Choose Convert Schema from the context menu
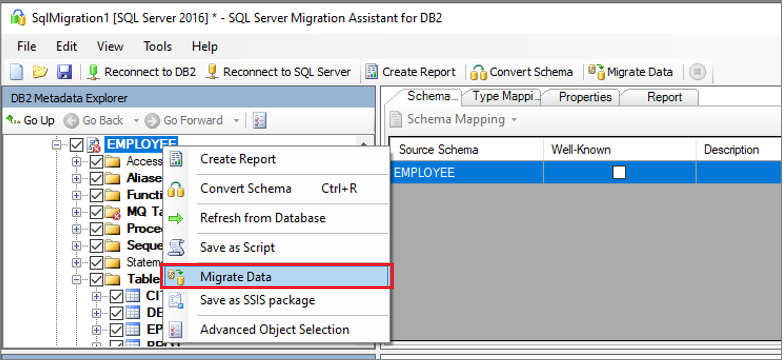 point(276,189)
